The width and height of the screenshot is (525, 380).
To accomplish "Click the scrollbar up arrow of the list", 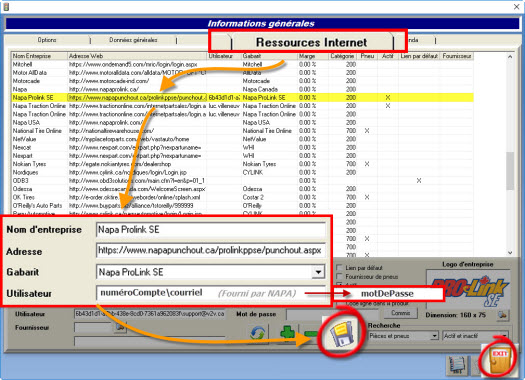I will pyautogui.click(x=510, y=57).
